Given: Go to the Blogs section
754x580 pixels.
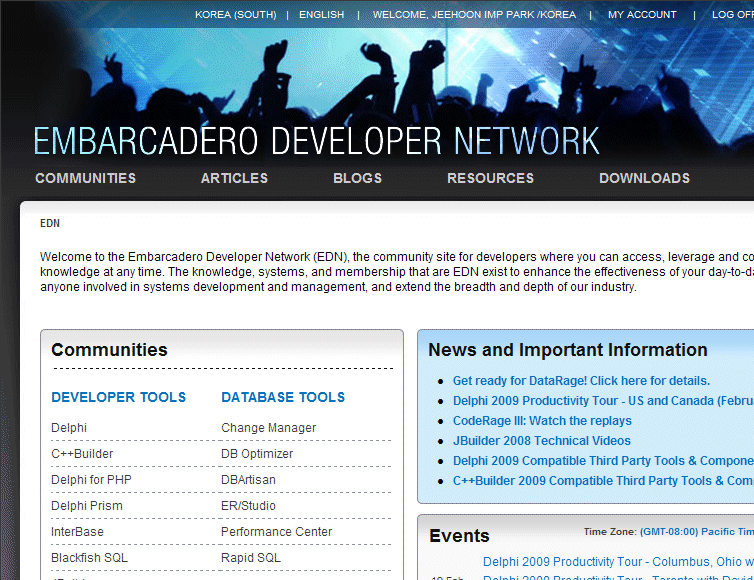Looking at the screenshot, I should click(357, 178).
